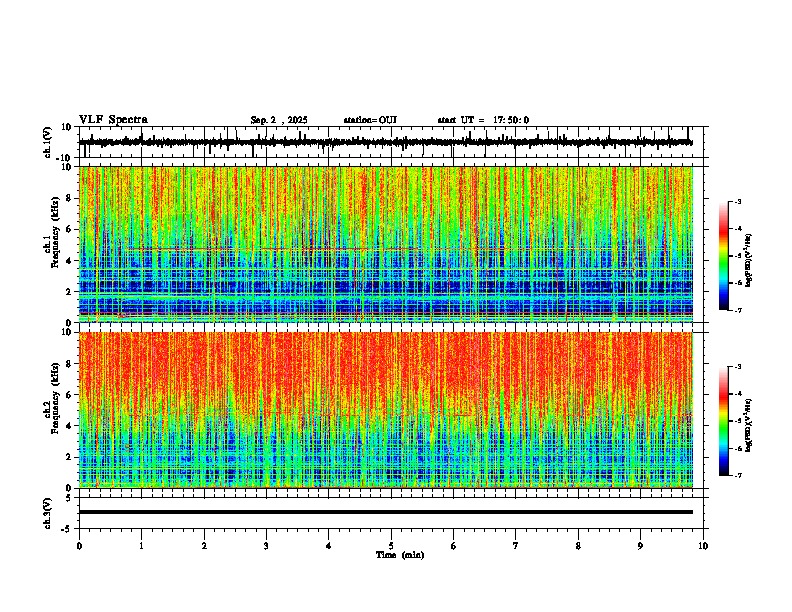Click the ch.1 voltage waveform trace

pyautogui.click(x=385, y=142)
